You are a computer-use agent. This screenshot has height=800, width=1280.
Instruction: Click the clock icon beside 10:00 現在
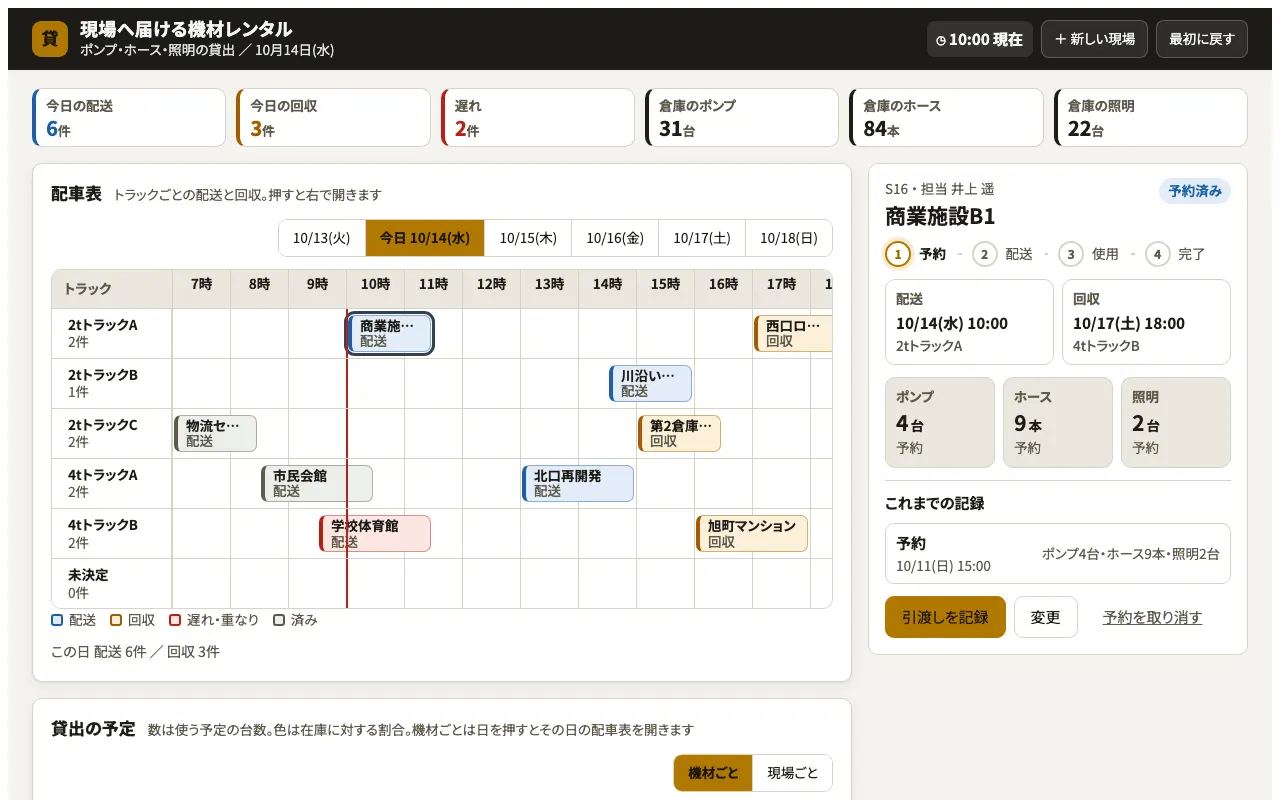(x=941, y=40)
